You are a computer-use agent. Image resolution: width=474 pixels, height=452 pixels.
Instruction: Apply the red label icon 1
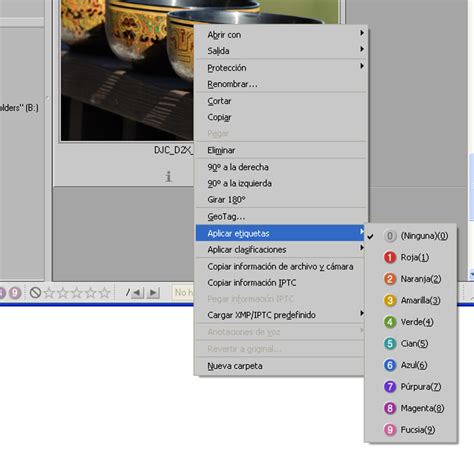[x=390, y=257]
